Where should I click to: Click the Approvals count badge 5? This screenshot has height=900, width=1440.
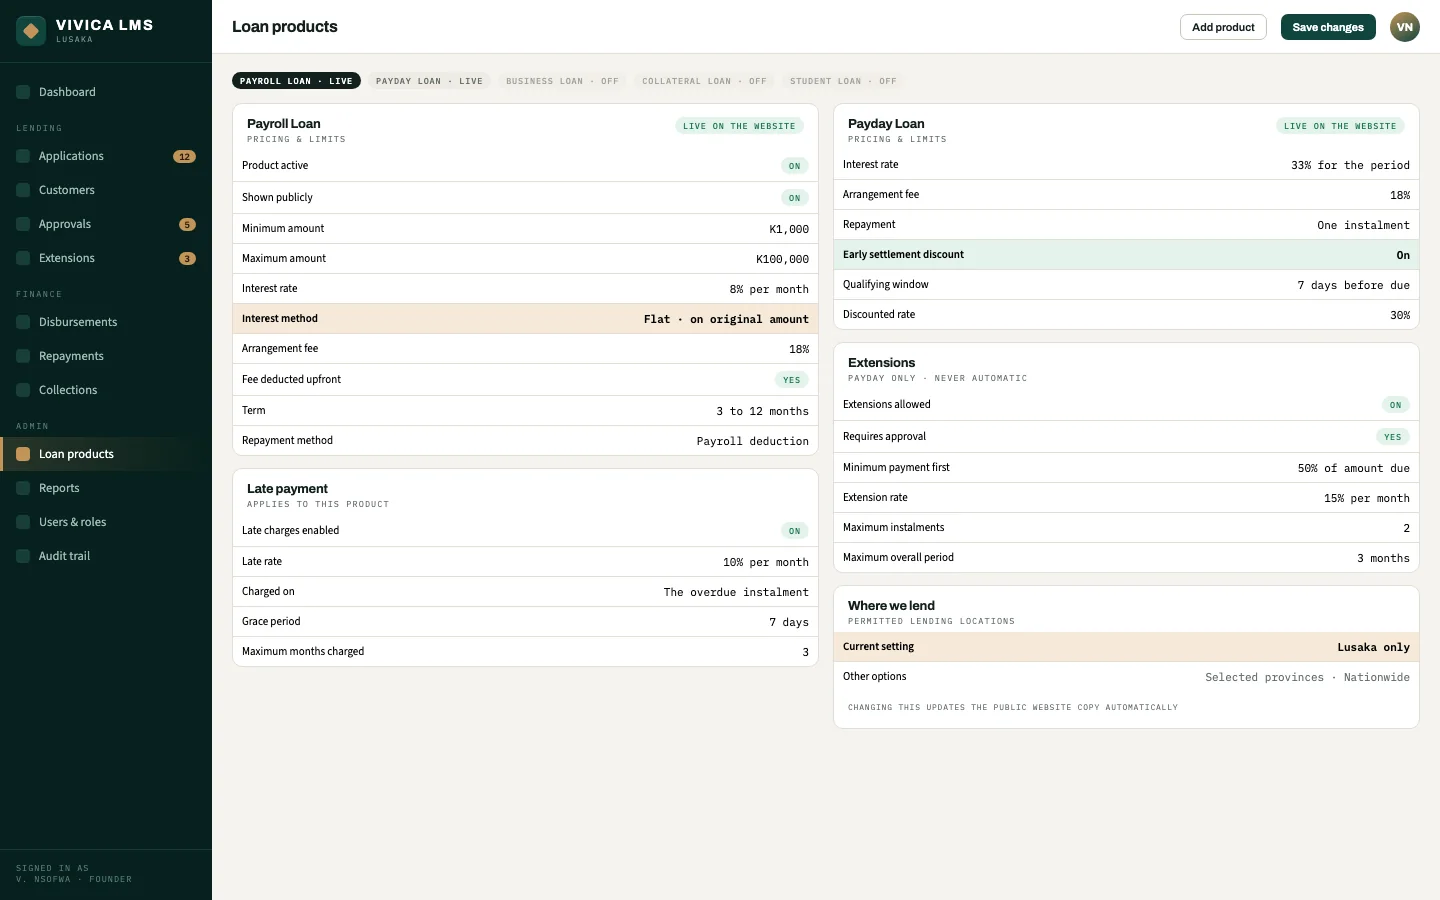[x=187, y=224]
